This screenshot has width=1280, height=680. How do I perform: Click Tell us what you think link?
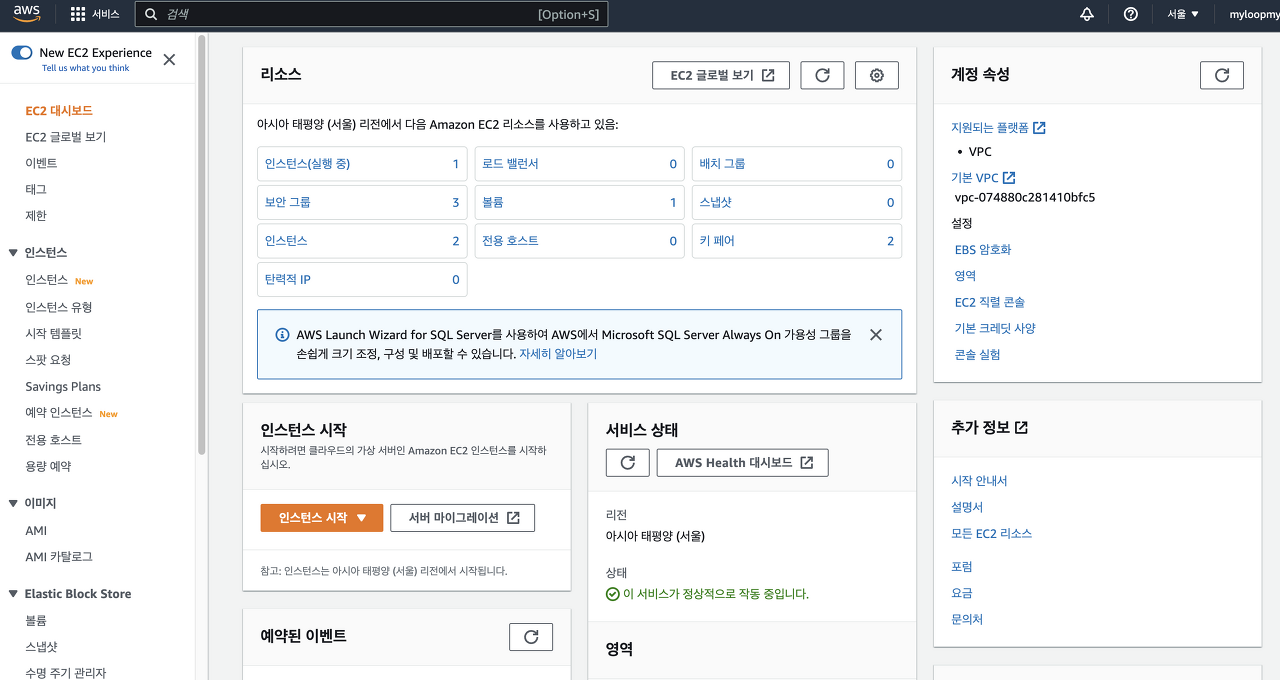85,68
